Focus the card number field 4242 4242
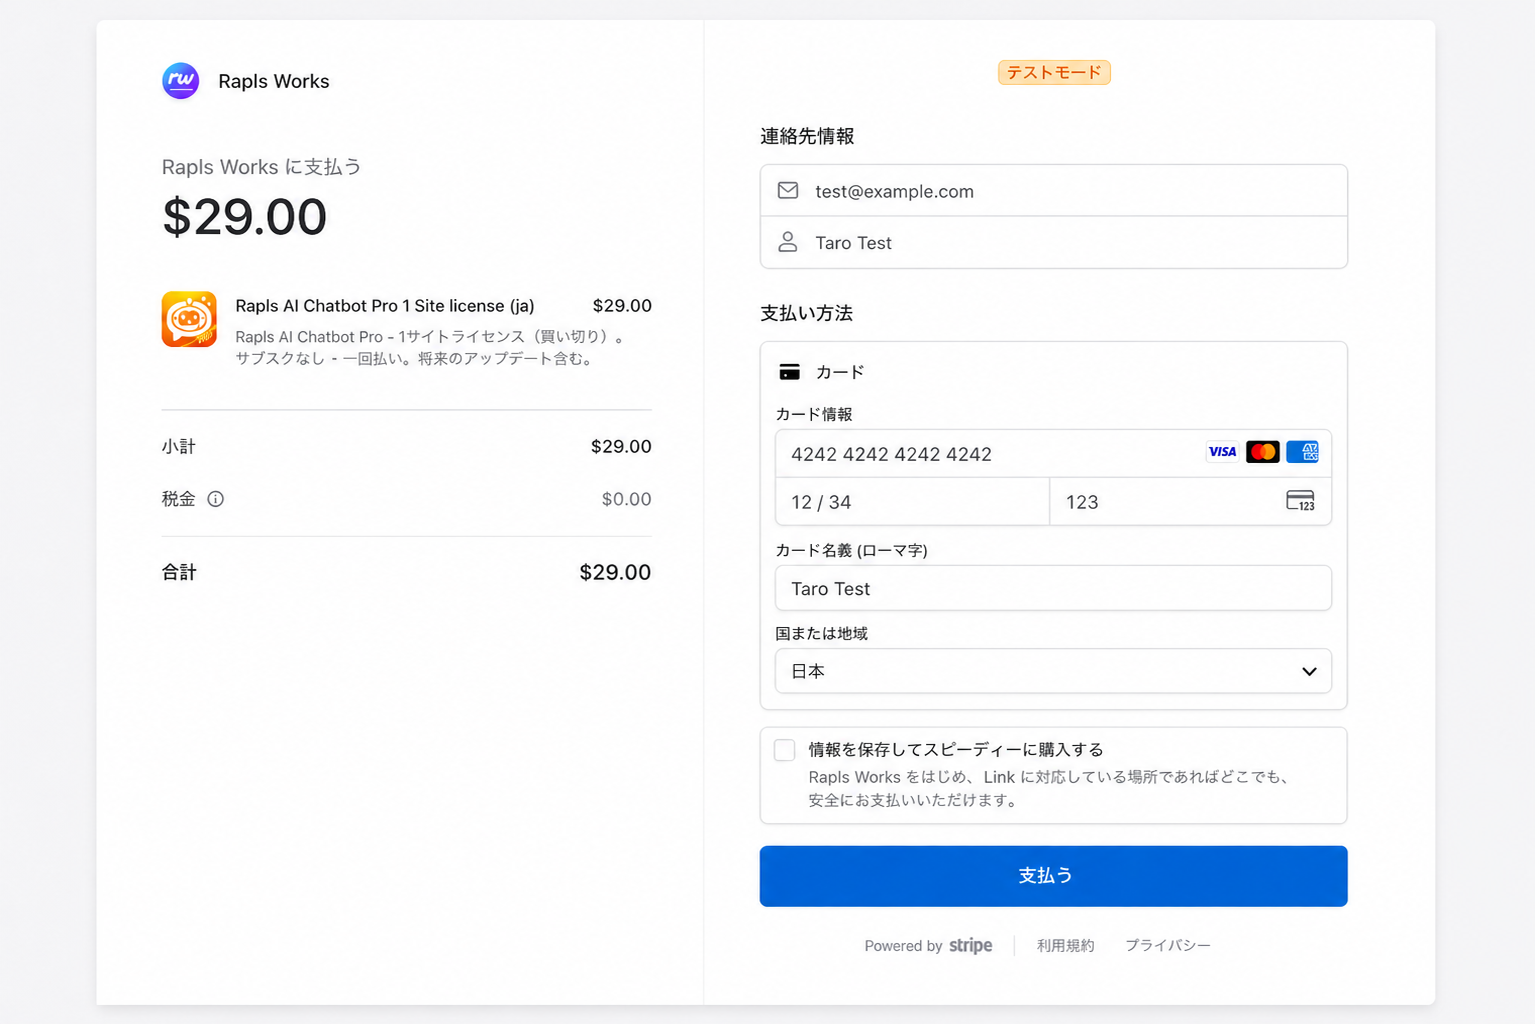Image resolution: width=1535 pixels, height=1024 pixels. 1054,454
